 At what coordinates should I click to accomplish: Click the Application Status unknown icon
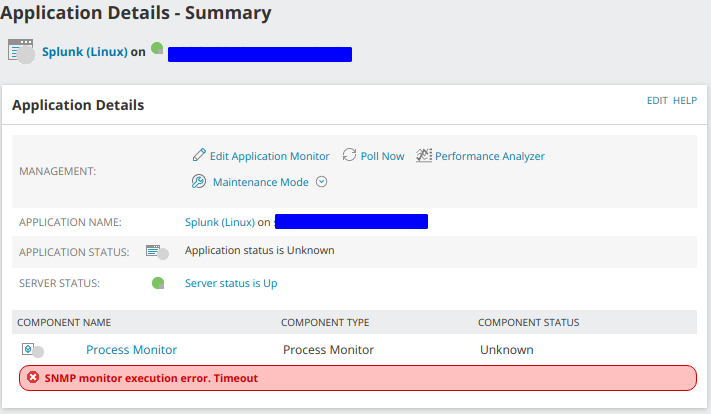[157, 252]
